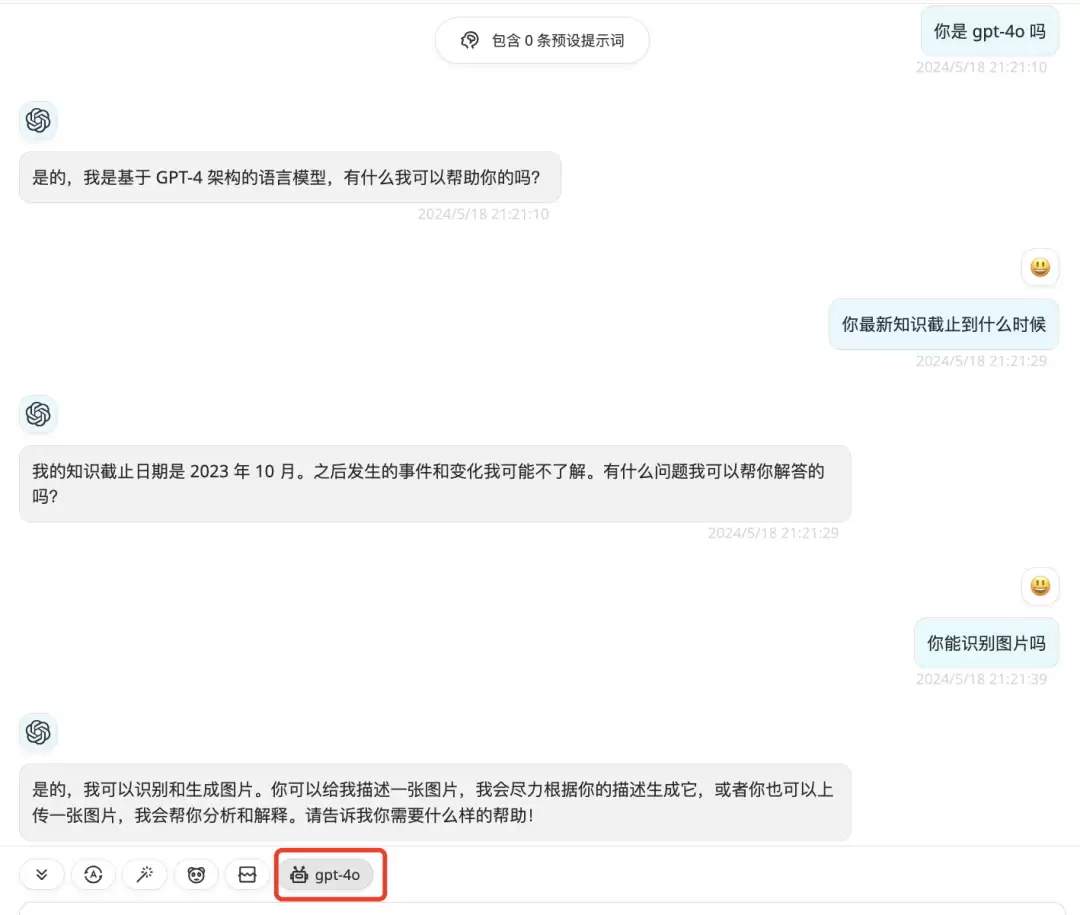The height and width of the screenshot is (915, 1080).
Task: Select the user message 你能识别图片吗
Action: tap(986, 643)
